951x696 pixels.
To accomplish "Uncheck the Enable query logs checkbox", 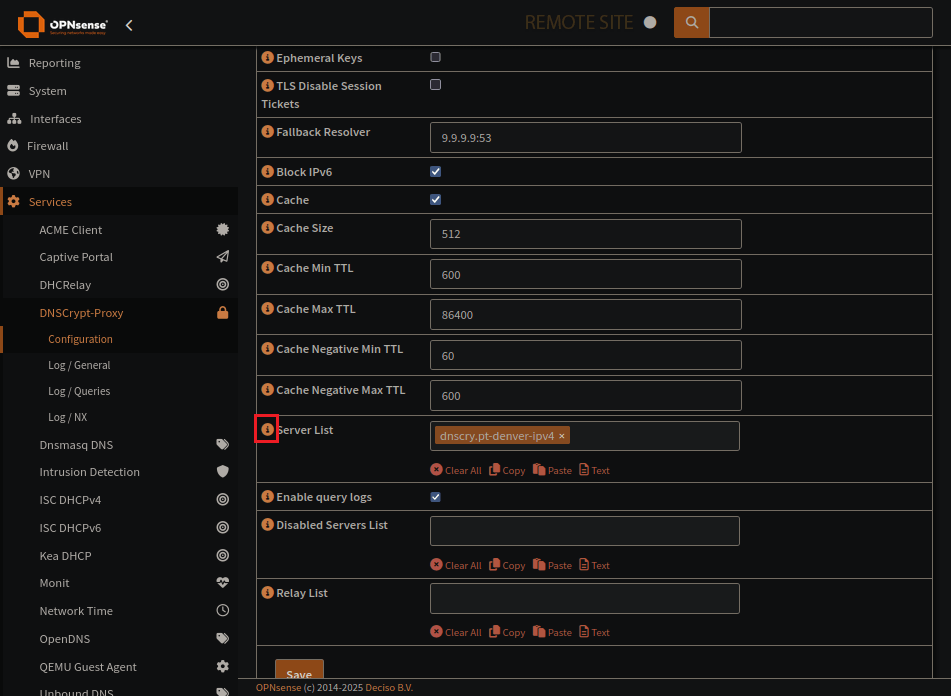I will point(435,497).
